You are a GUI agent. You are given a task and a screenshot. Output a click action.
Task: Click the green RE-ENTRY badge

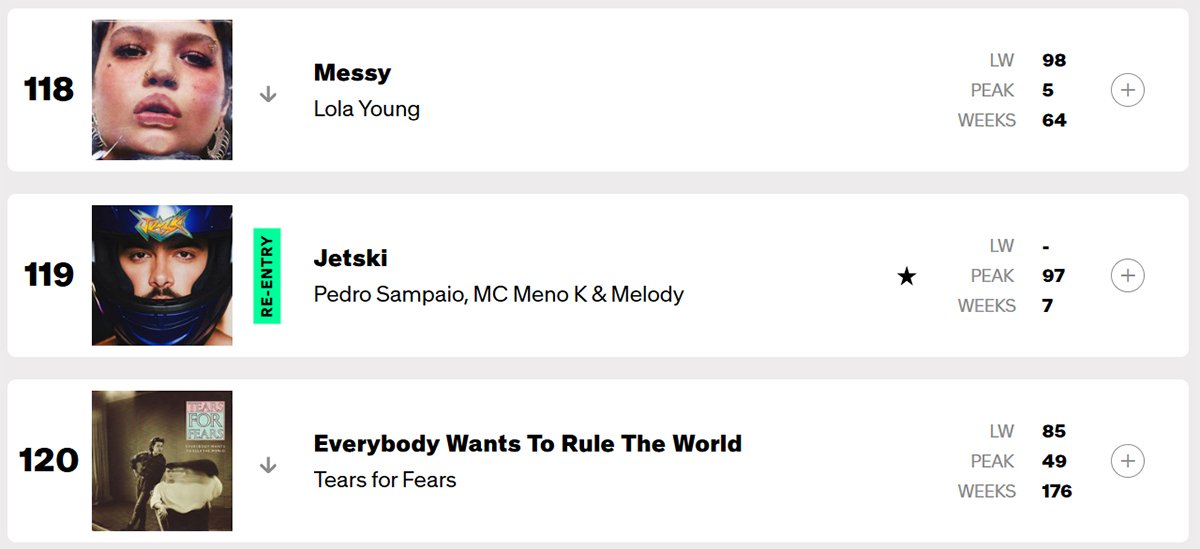click(x=267, y=276)
